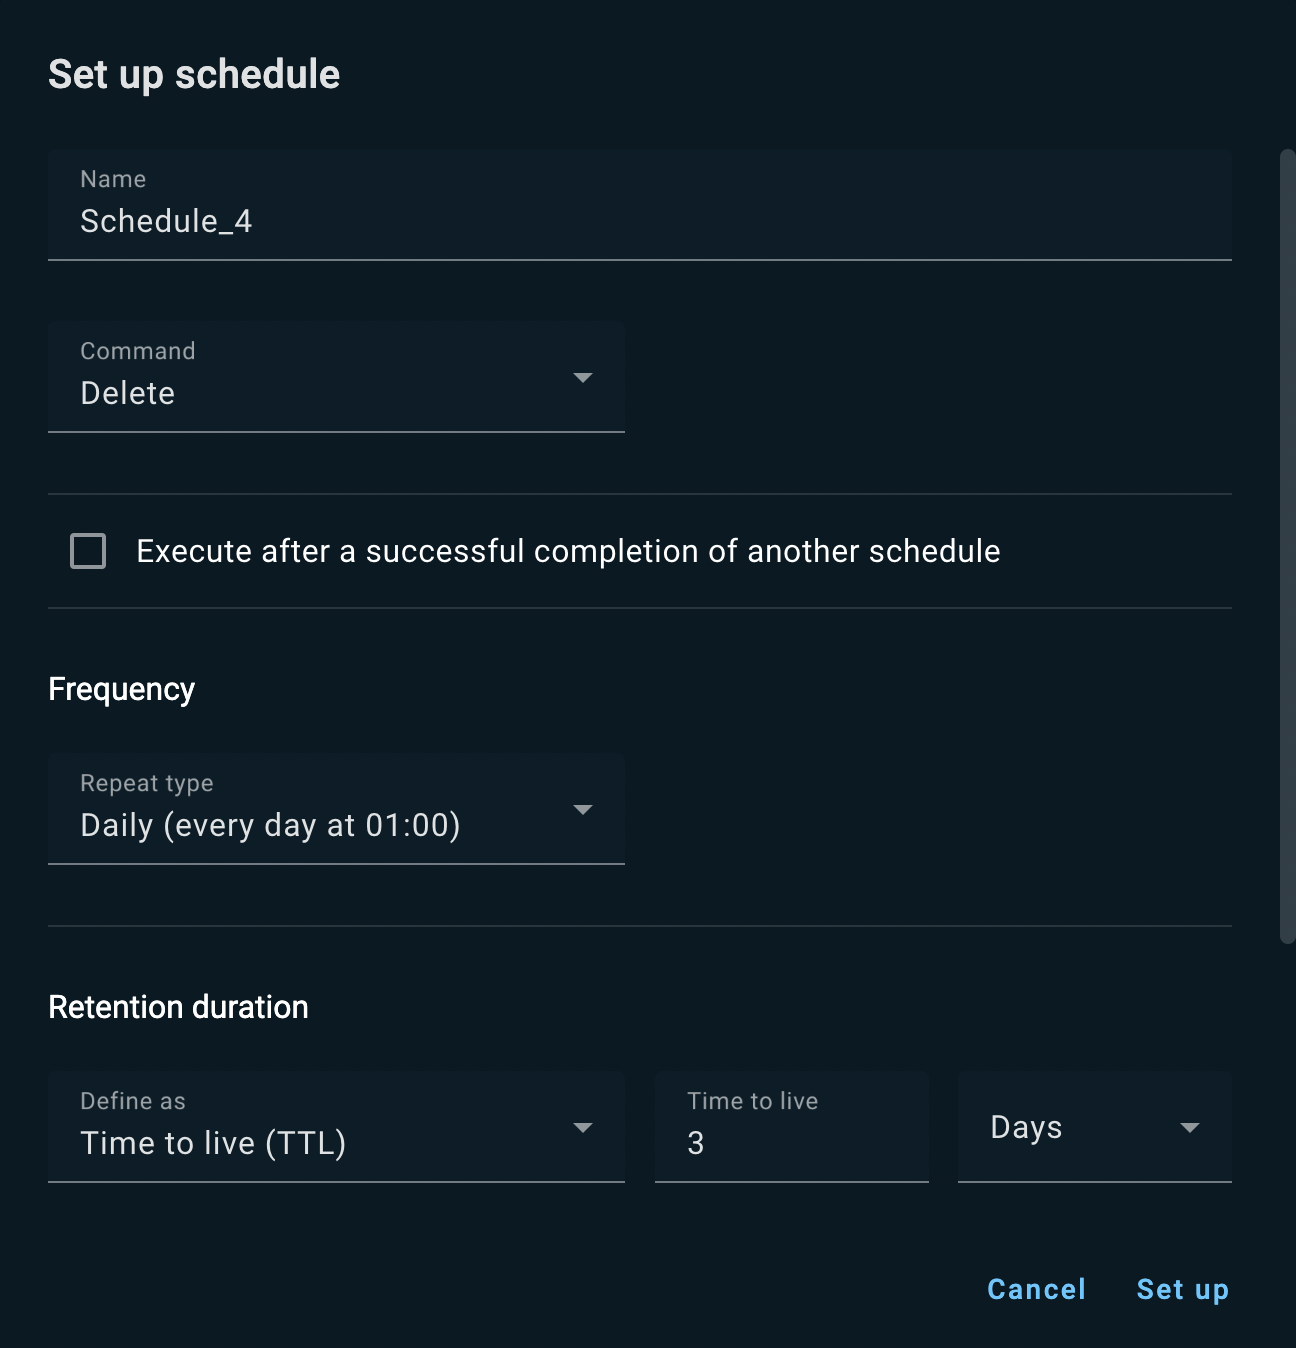
Task: Click the Repeat type arrow icon
Action: click(x=582, y=810)
